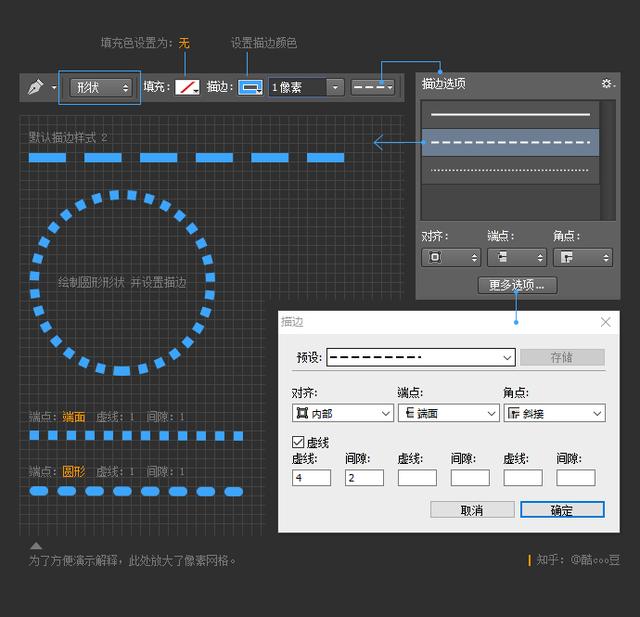Open the 斜接 corner dropdown in dialog
The width and height of the screenshot is (640, 617).
(x=554, y=413)
